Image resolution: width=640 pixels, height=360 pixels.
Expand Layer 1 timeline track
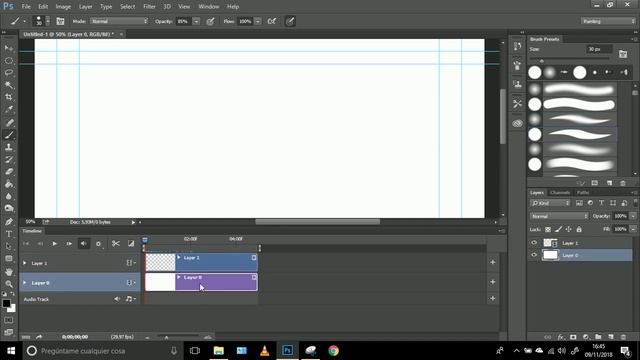coord(24,263)
